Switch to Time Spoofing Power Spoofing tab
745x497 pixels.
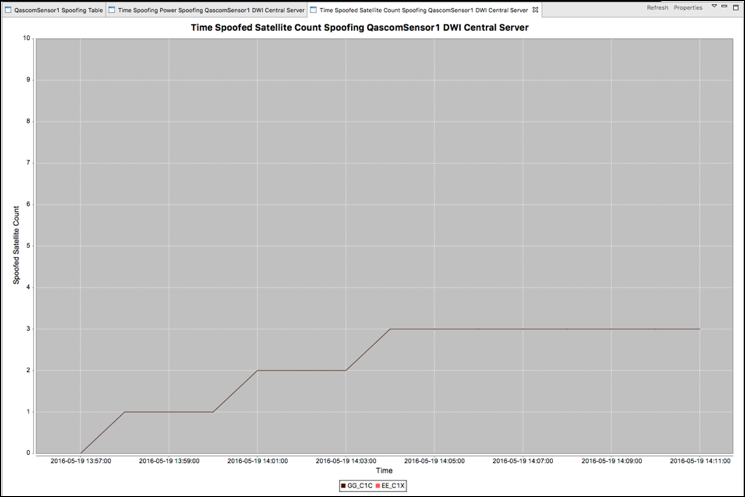(211, 9)
